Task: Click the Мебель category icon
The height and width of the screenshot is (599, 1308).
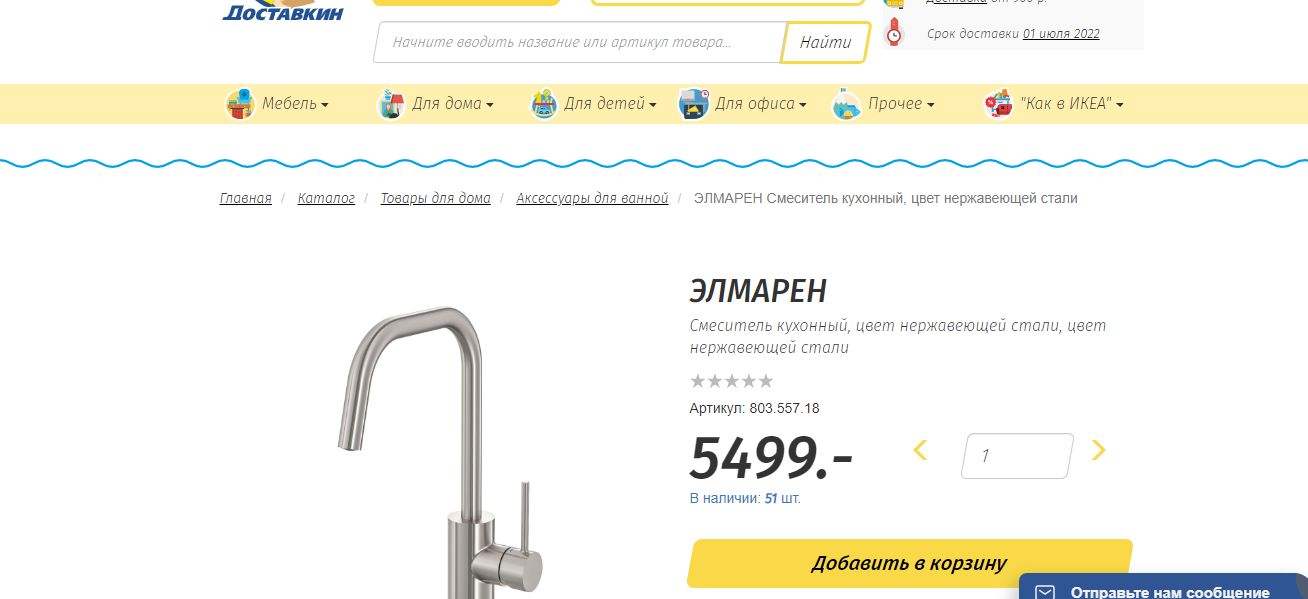Action: [x=240, y=104]
